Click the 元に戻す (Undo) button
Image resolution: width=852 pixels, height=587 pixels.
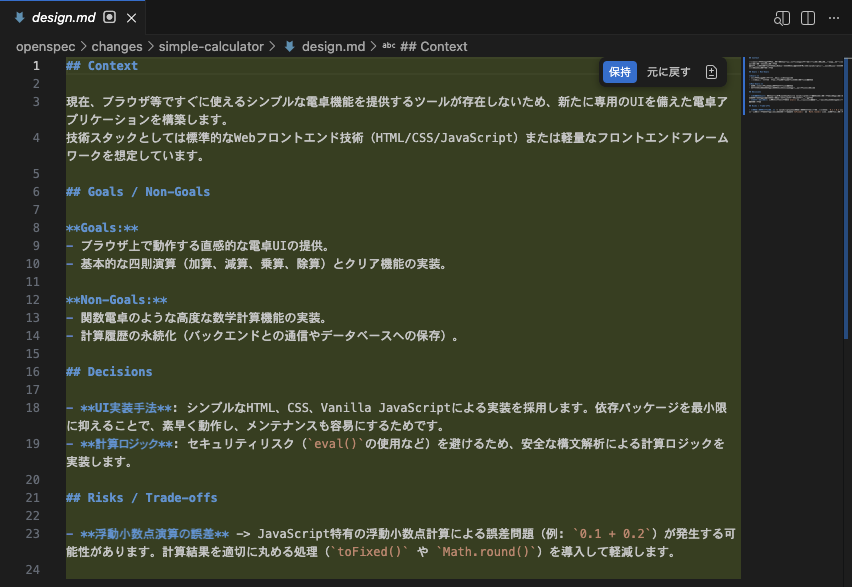(668, 72)
